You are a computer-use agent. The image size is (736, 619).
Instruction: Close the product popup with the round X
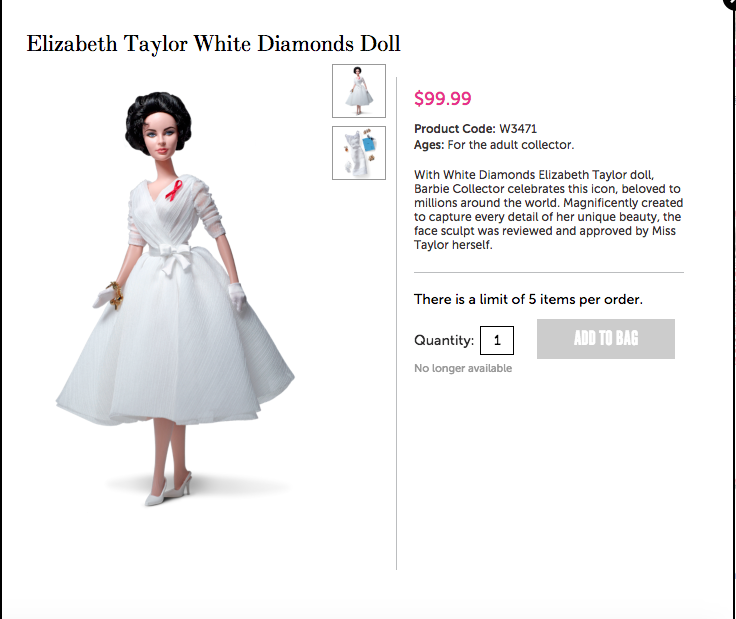[x=731, y=3]
